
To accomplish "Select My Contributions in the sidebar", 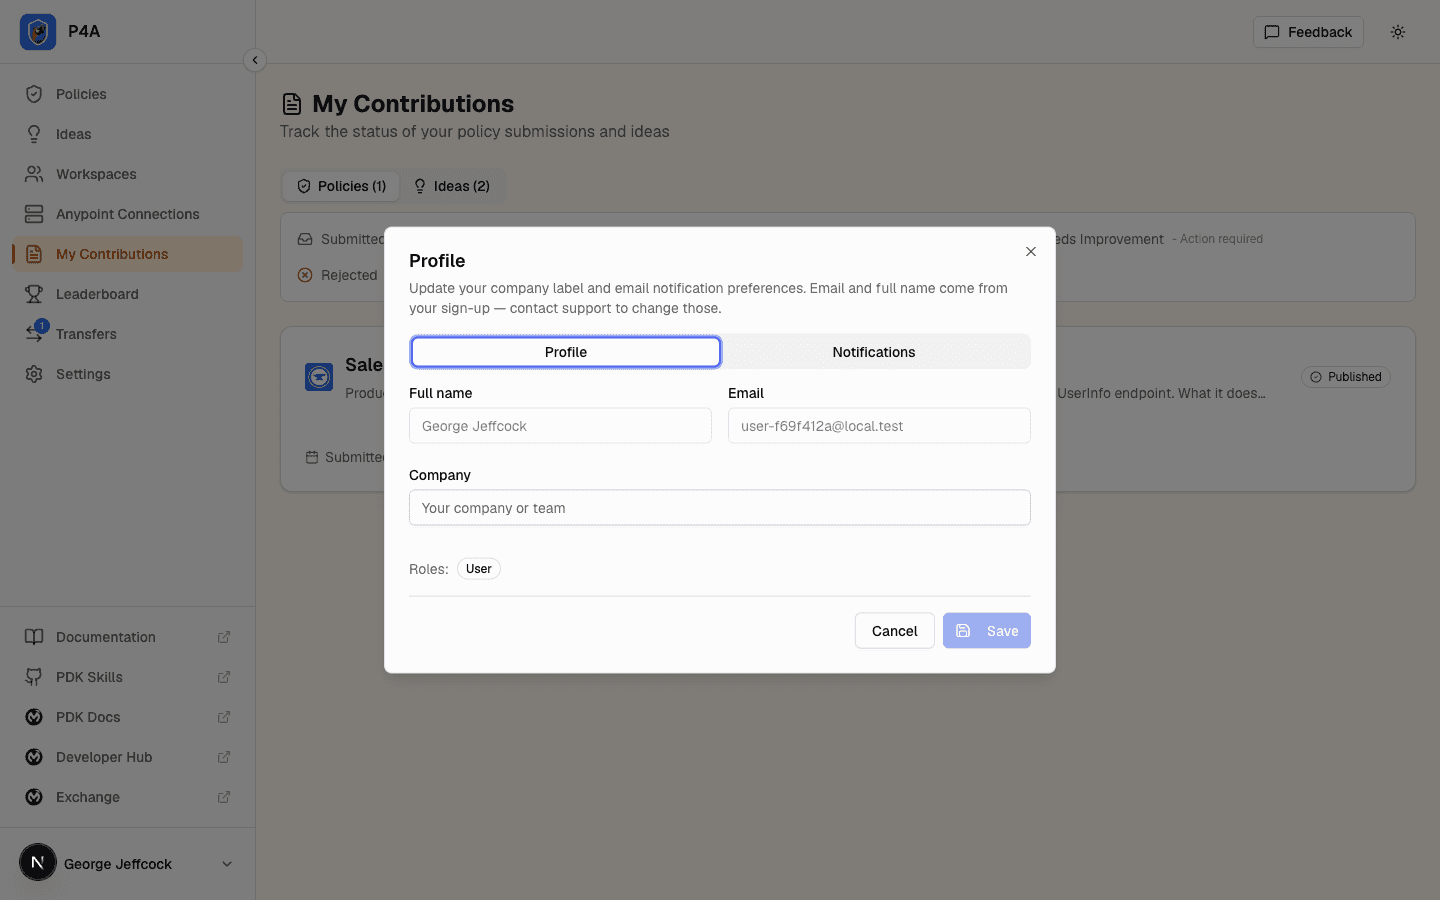I will click(128, 254).
